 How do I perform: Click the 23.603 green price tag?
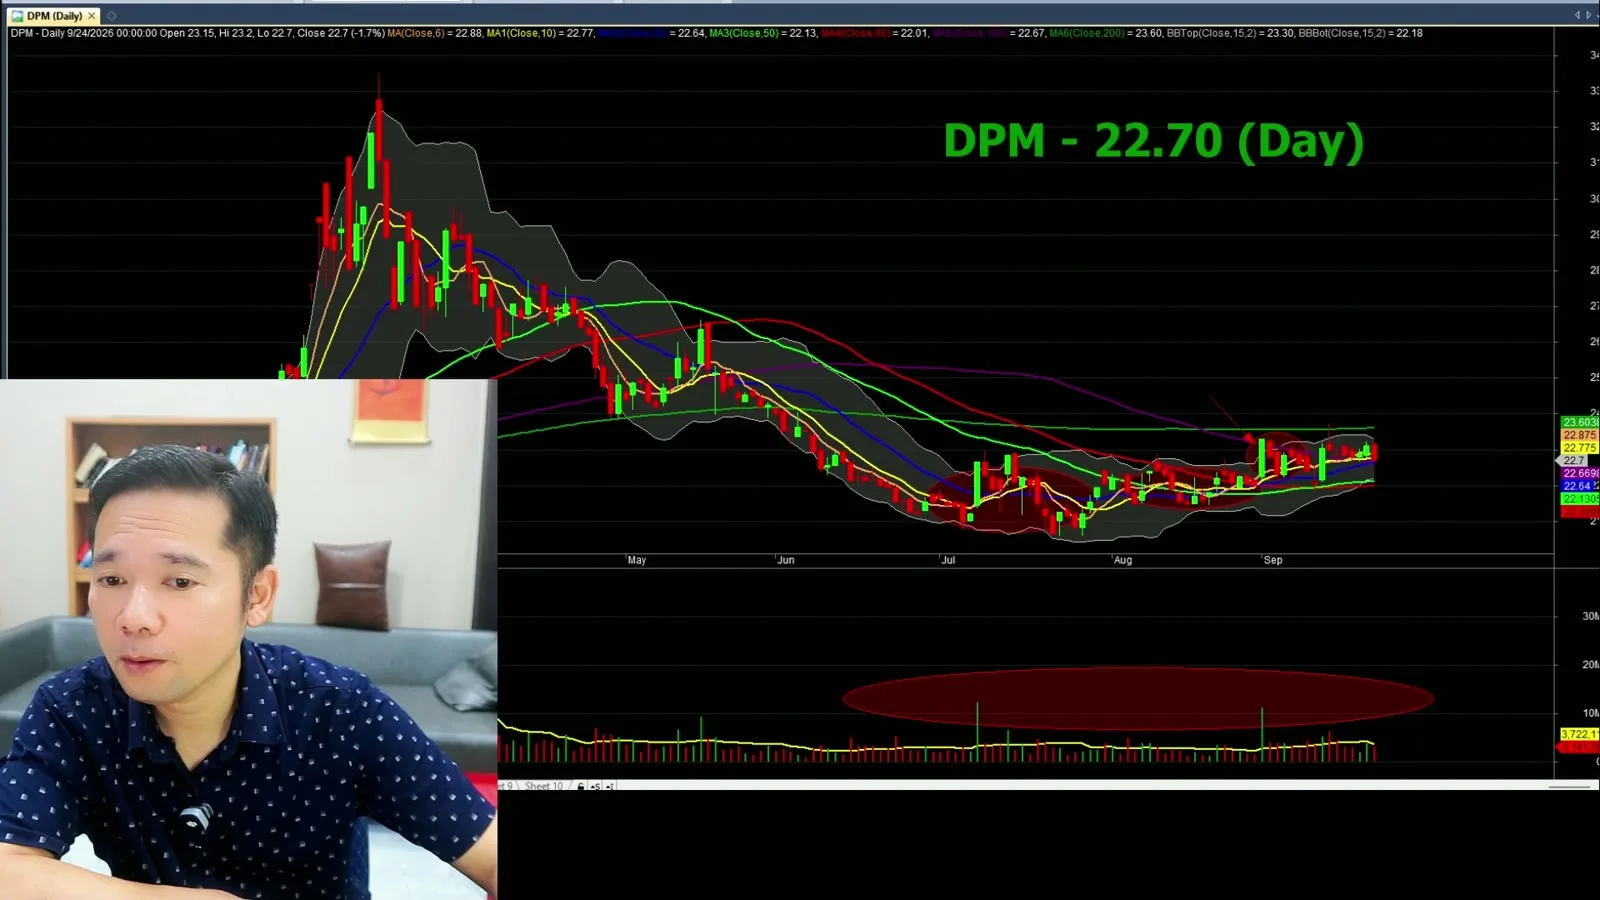click(1580, 423)
